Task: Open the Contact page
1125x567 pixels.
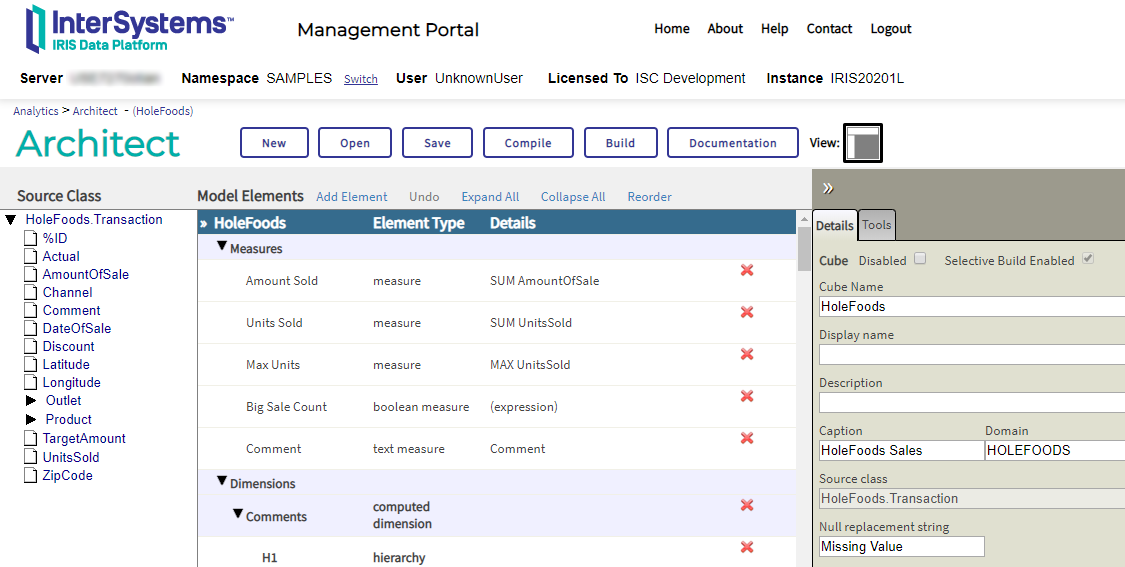Action: coord(829,29)
